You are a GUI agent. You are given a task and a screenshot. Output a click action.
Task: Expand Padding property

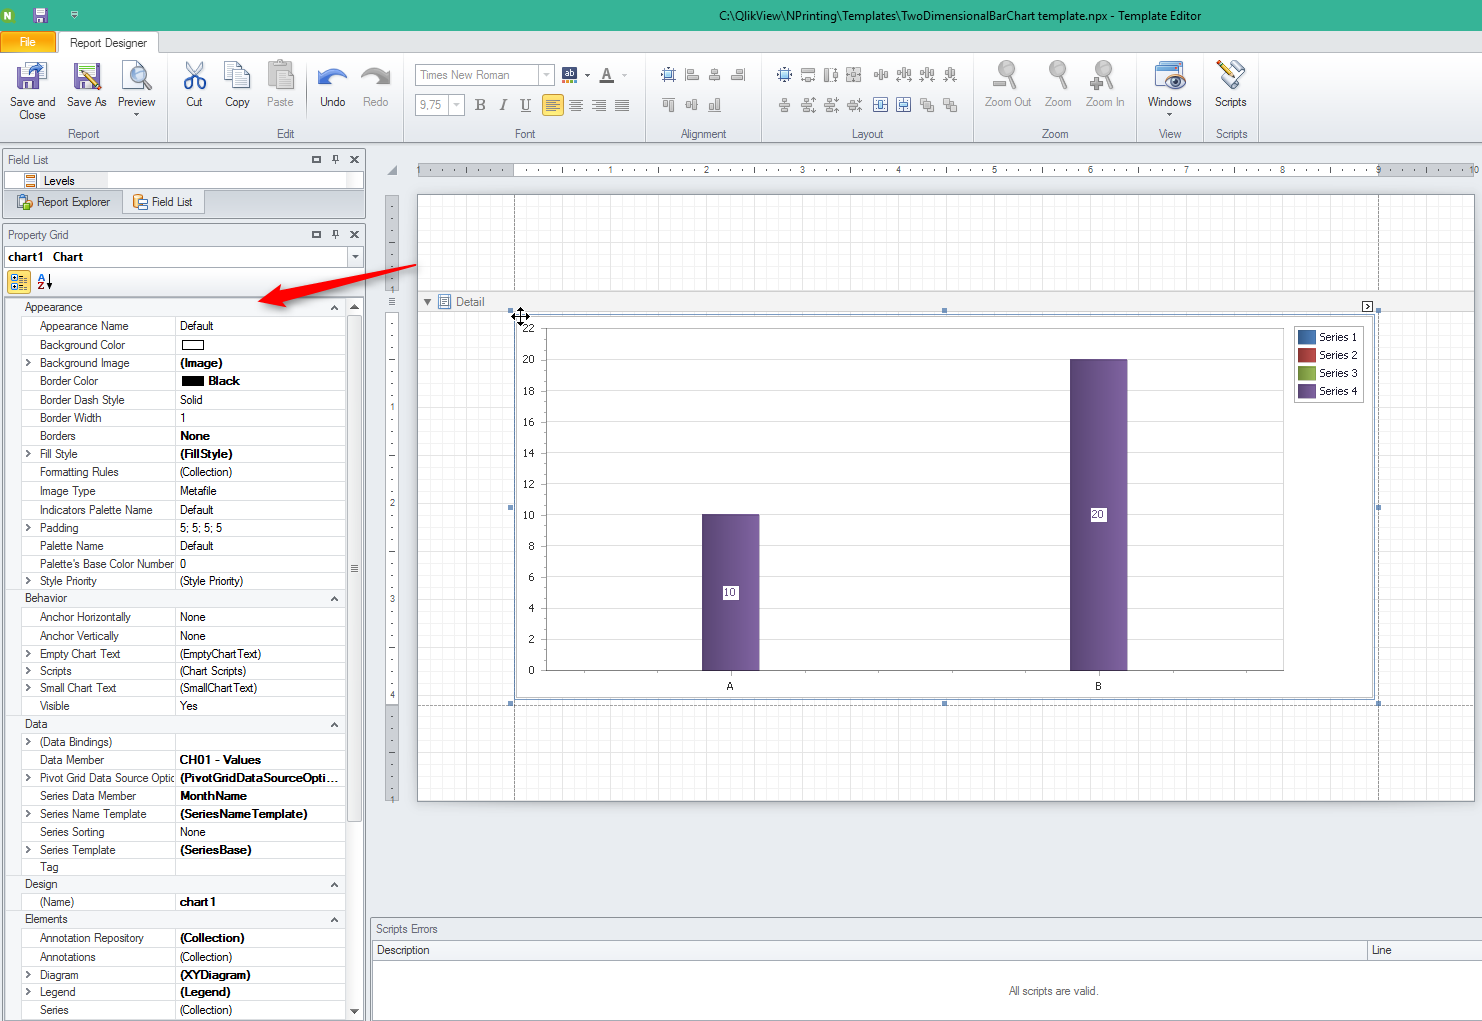[28, 528]
